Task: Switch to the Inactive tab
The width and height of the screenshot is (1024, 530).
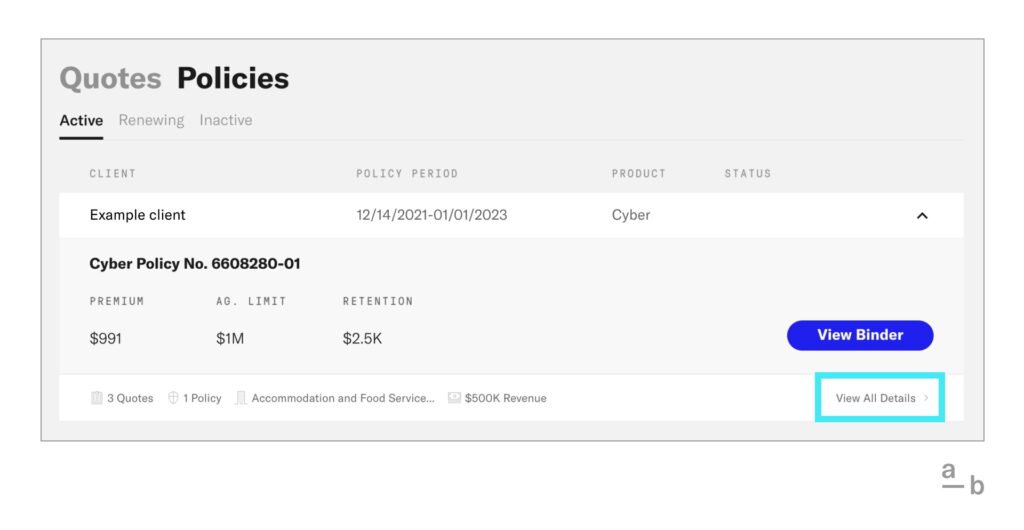Action: pos(226,120)
